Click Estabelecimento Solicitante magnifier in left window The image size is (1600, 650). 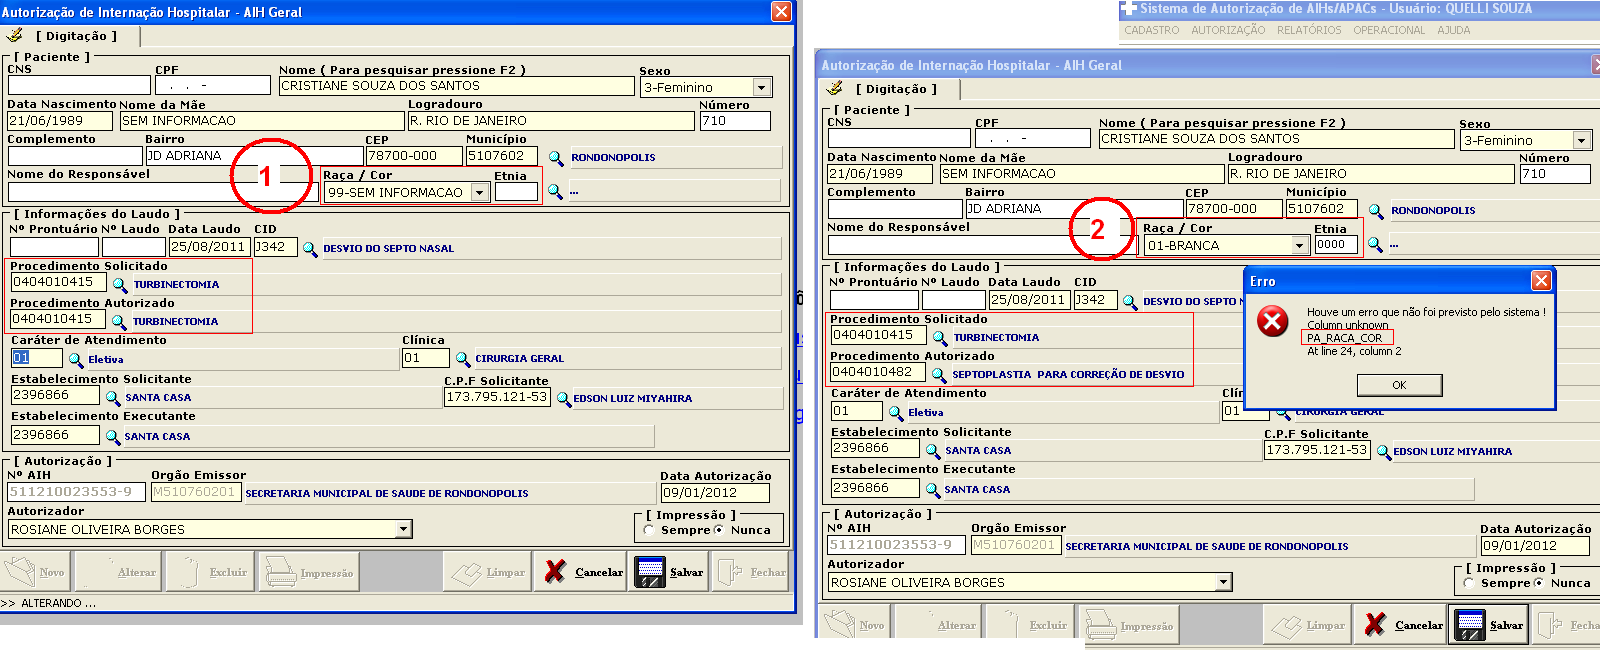pos(113,398)
